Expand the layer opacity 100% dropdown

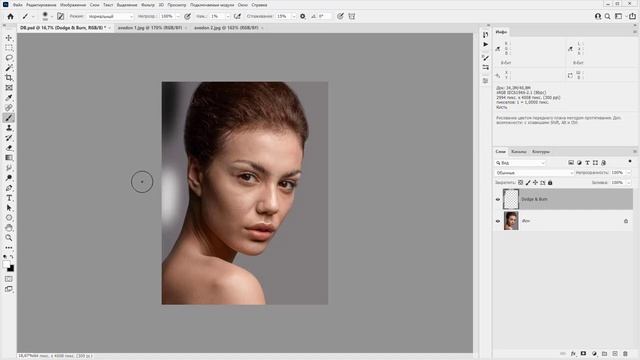point(629,173)
